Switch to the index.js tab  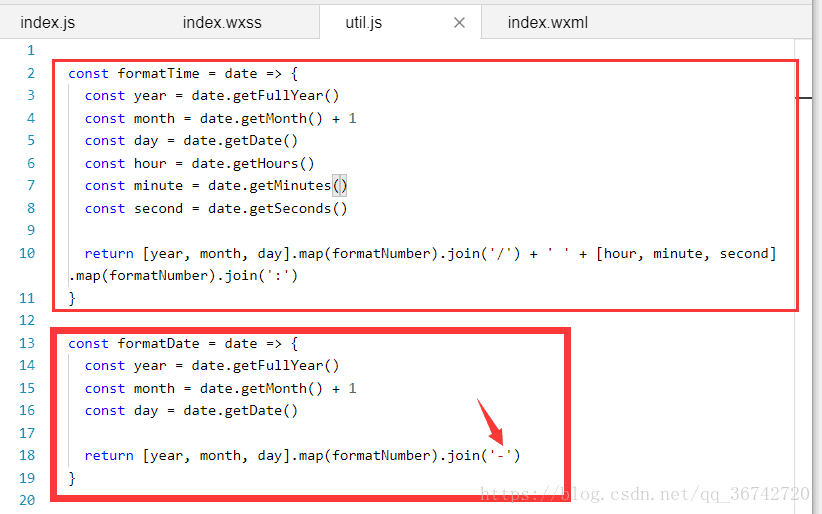click(x=48, y=23)
